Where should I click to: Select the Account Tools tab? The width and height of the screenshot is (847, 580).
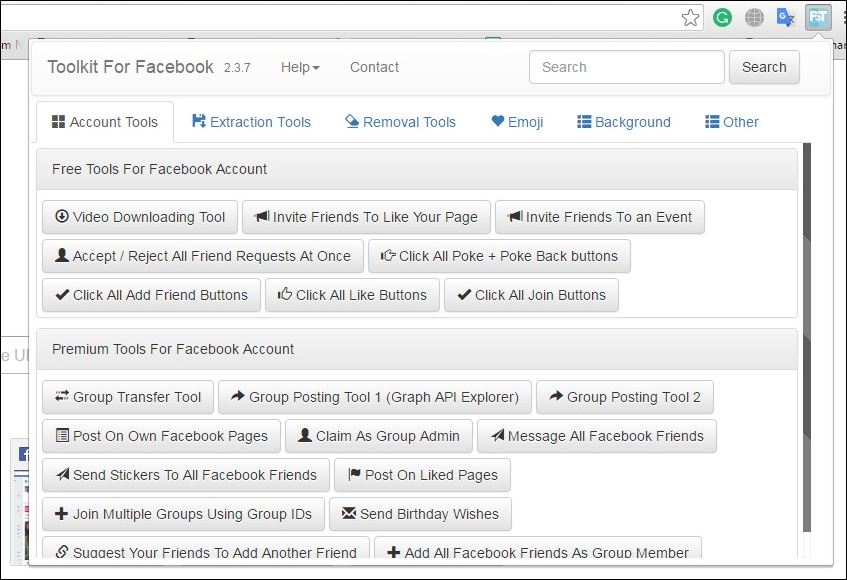click(x=105, y=122)
